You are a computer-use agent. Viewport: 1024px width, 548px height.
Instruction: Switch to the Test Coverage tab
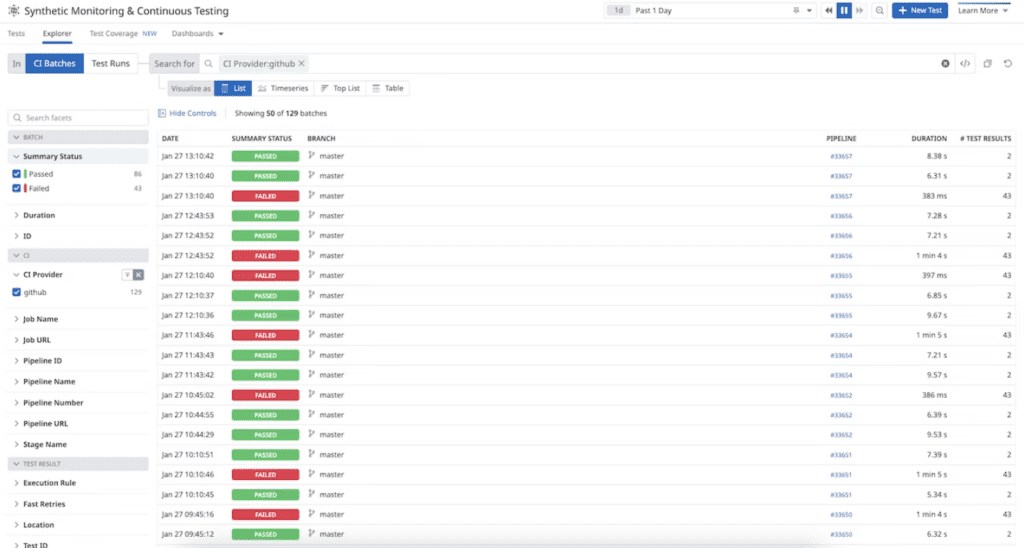click(x=113, y=34)
